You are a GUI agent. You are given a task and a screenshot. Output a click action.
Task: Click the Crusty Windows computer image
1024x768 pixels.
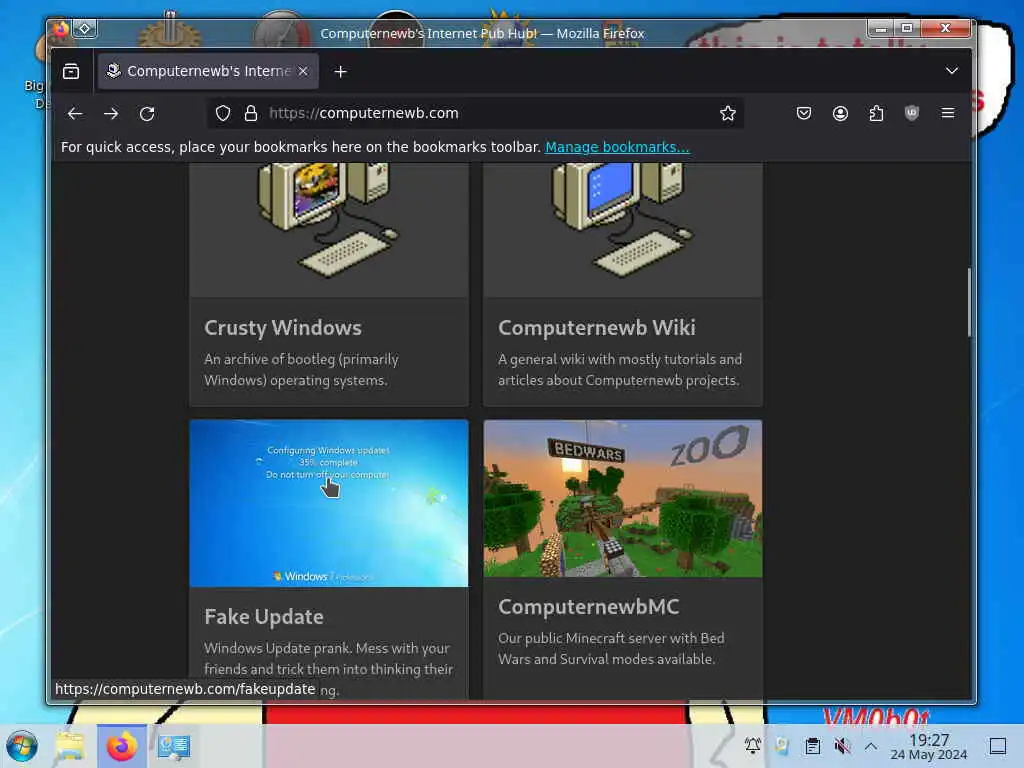328,230
